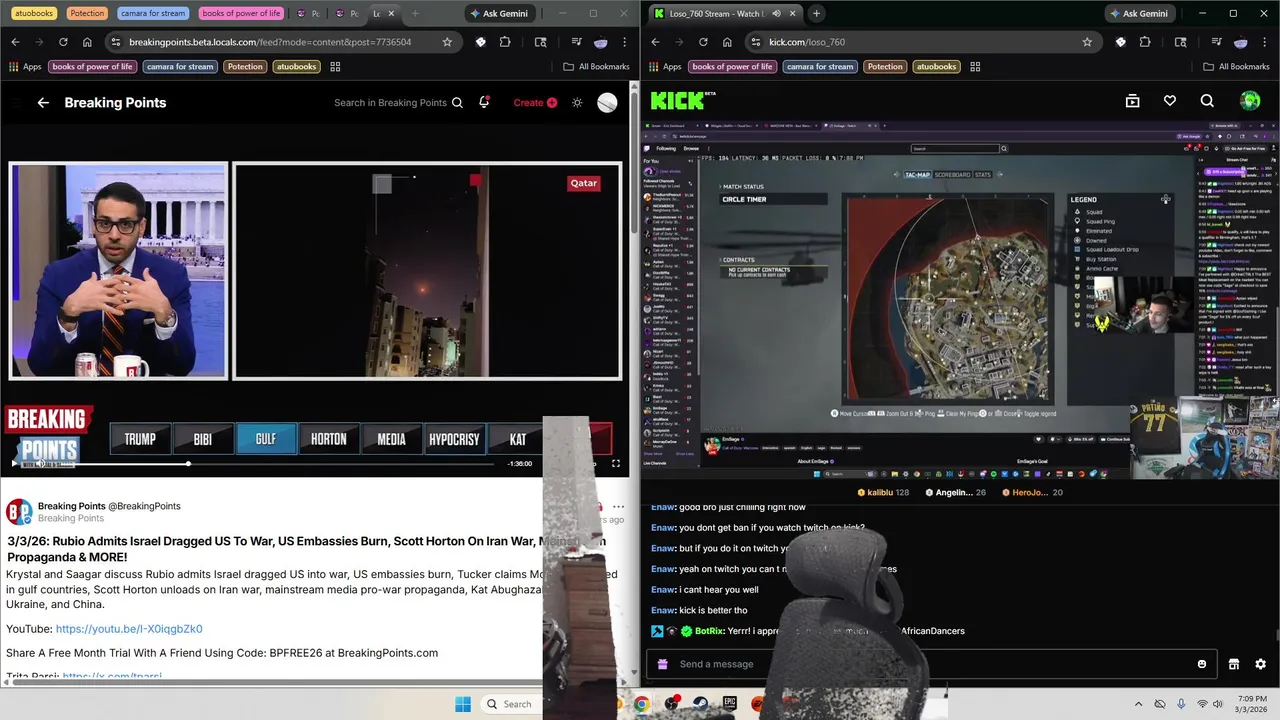This screenshot has width=1280, height=720.
Task: Open Kick following heart icon
Action: pyautogui.click(x=1170, y=101)
